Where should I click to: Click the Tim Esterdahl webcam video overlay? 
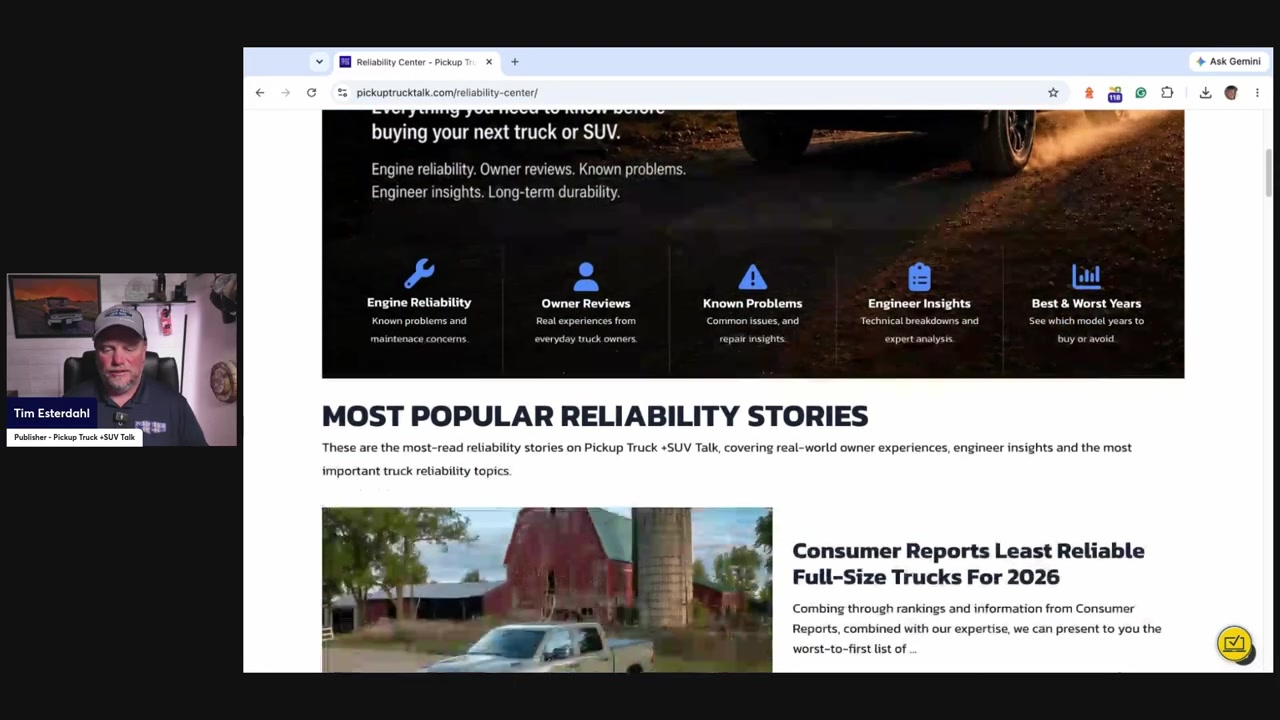tap(122, 360)
